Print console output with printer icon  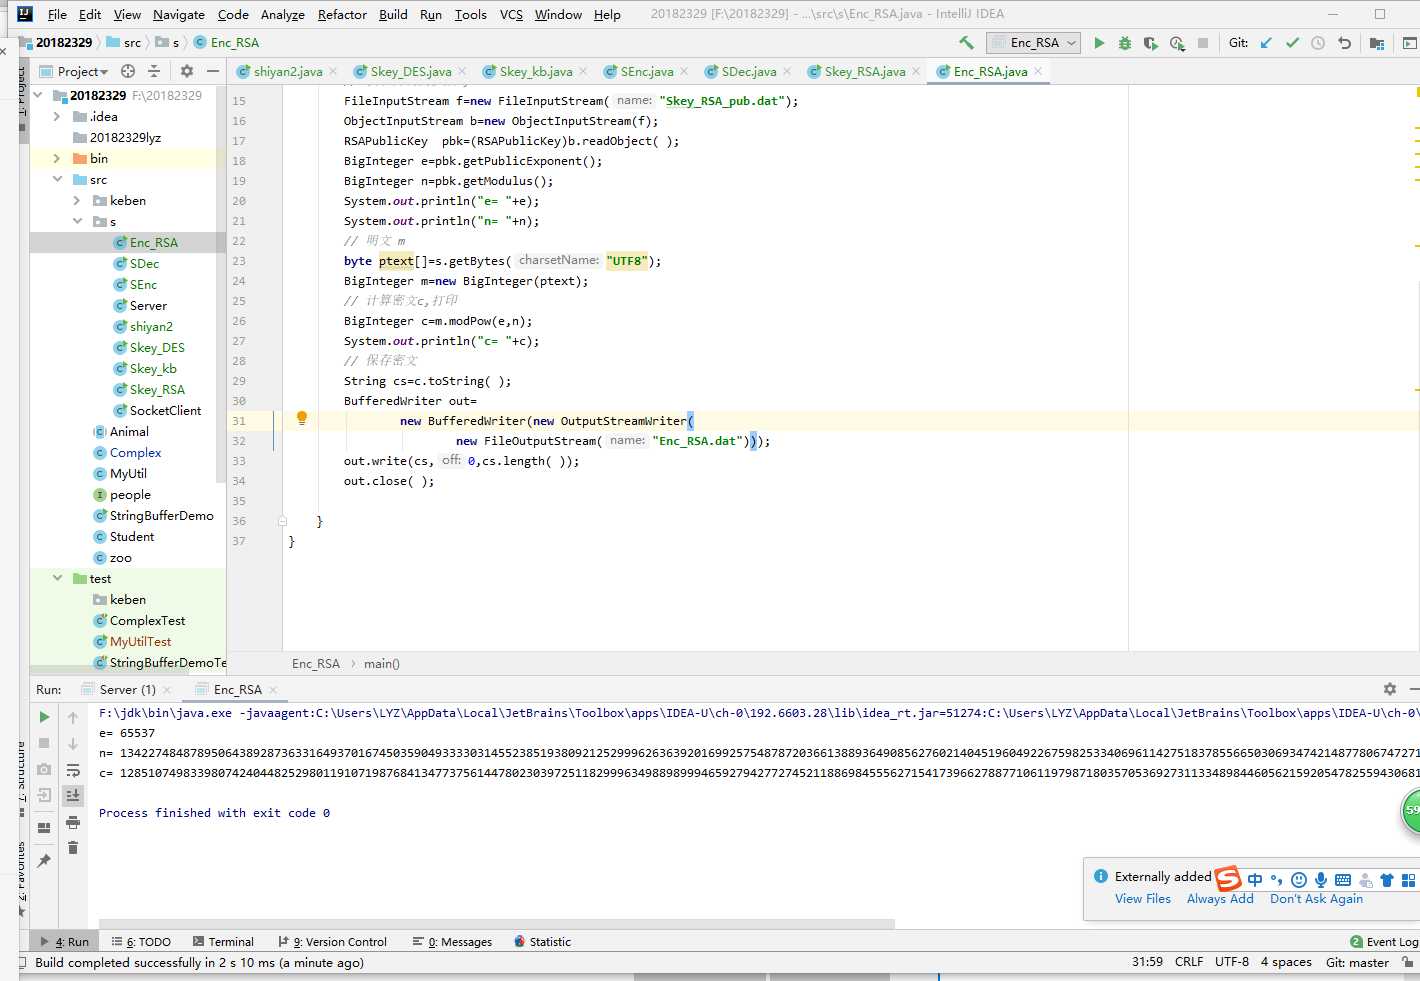click(73, 822)
